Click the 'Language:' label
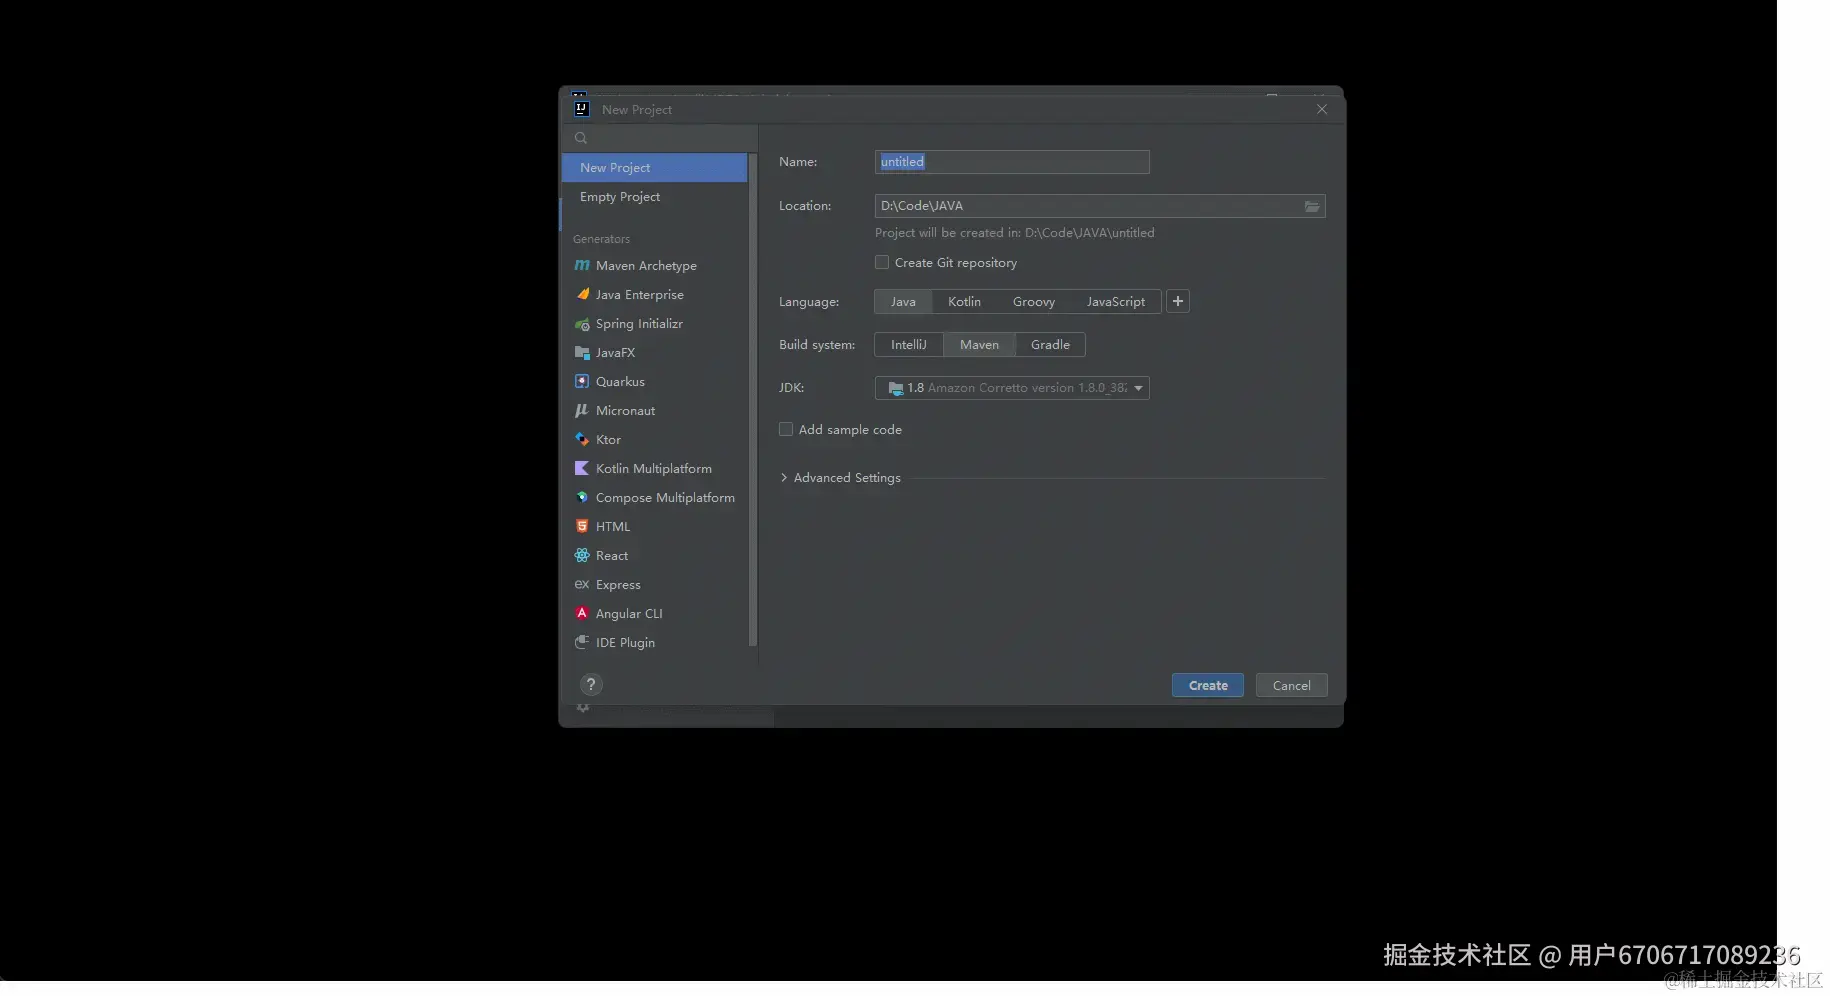 (x=809, y=302)
